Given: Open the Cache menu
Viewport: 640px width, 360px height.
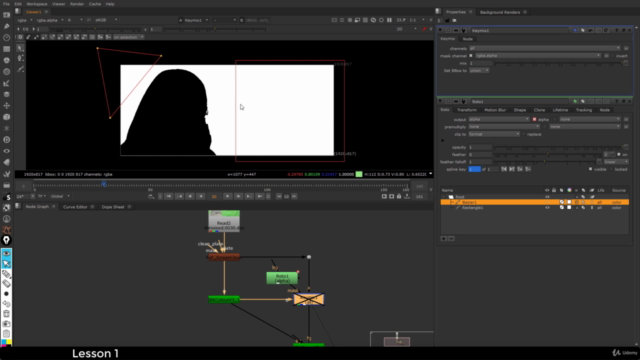Looking at the screenshot, I should (95, 4).
